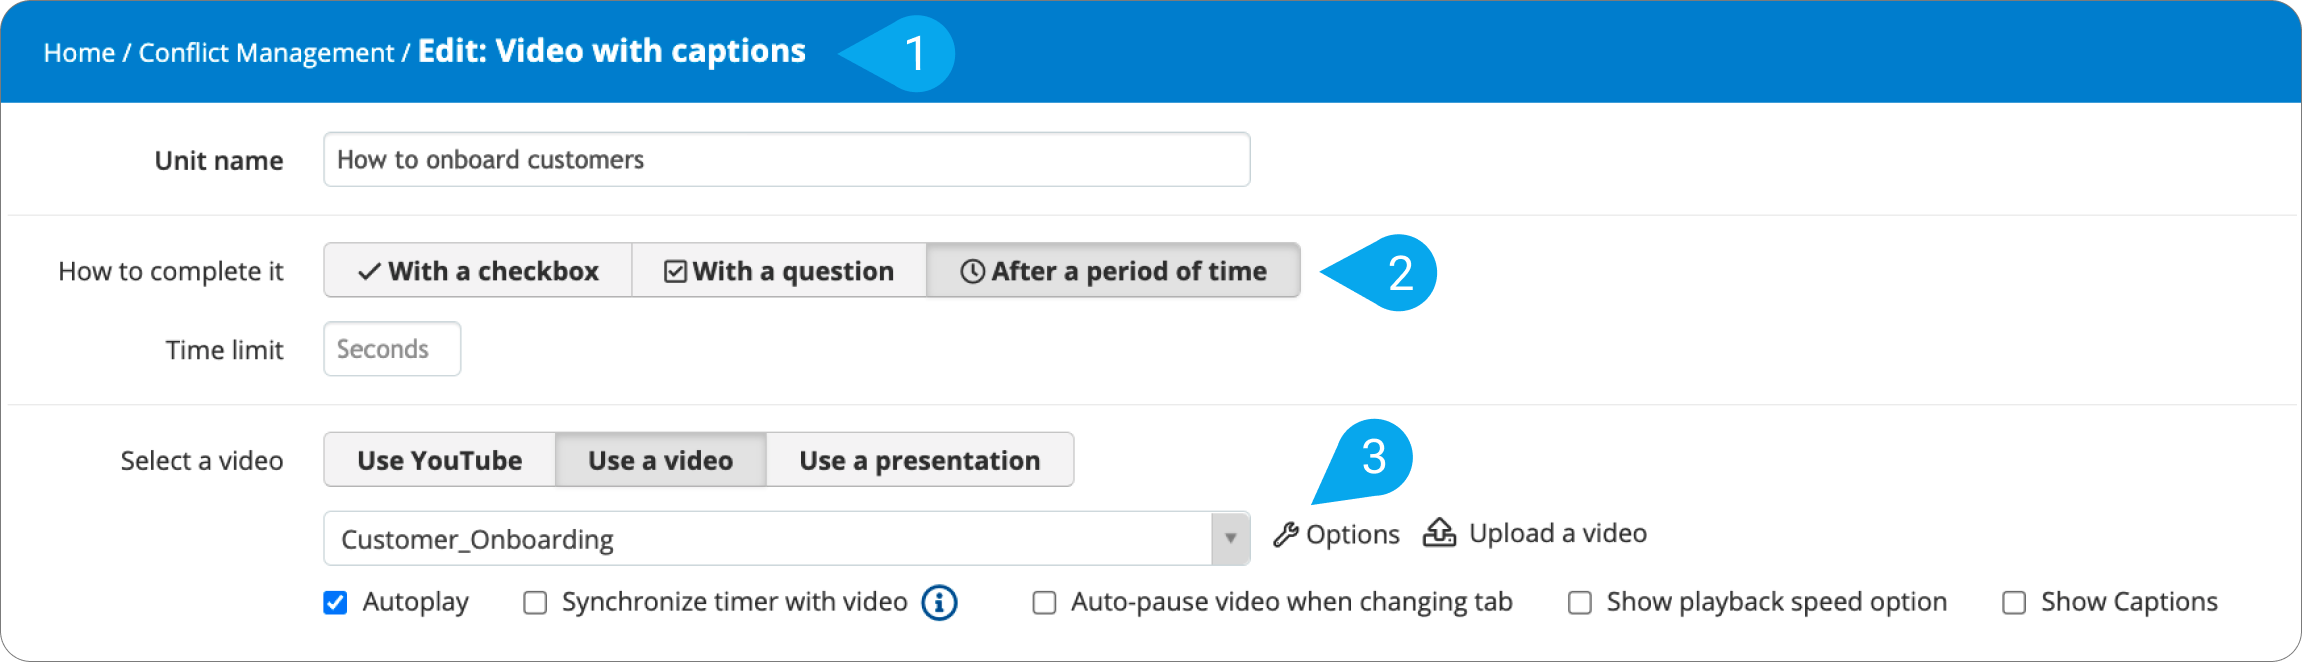Screen dimensions: 2302x662
Task: Focus the Time limit Seconds field
Action: tap(392, 349)
